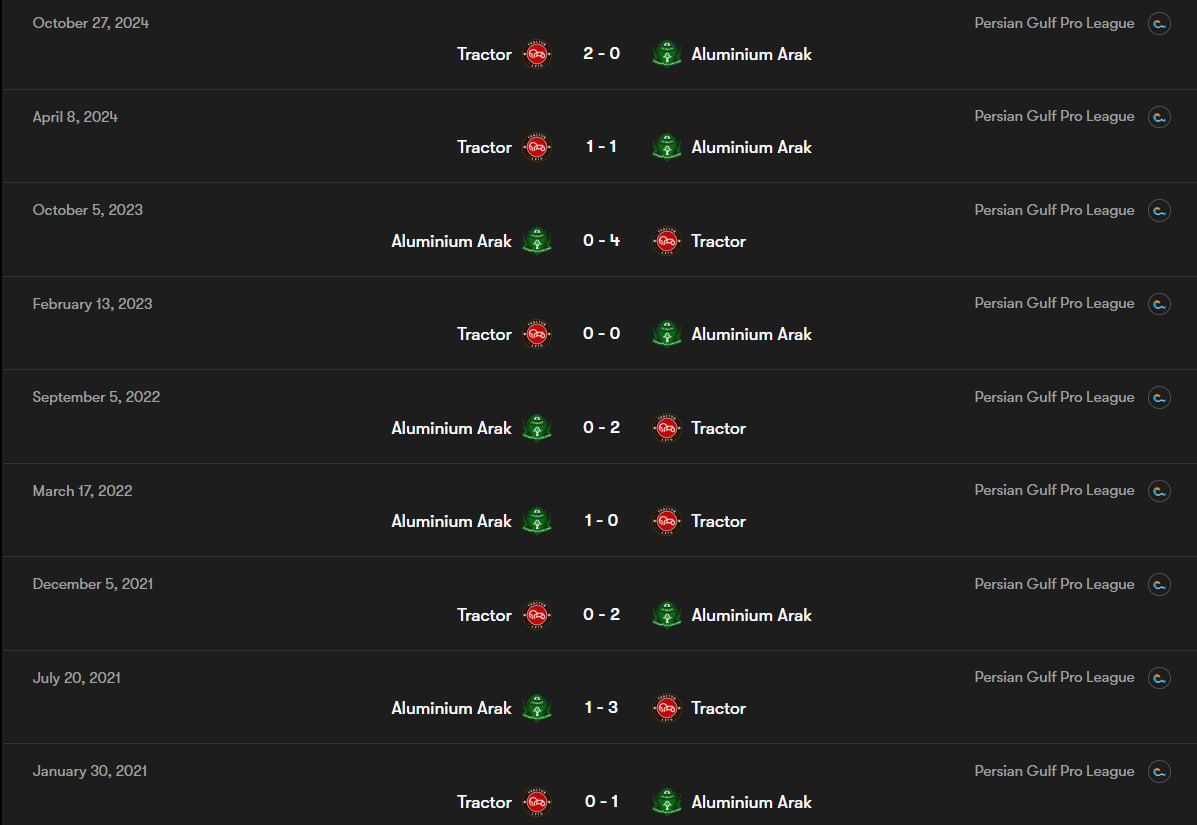Open the 1 - 1 score of April 8, 2024

coord(602,147)
